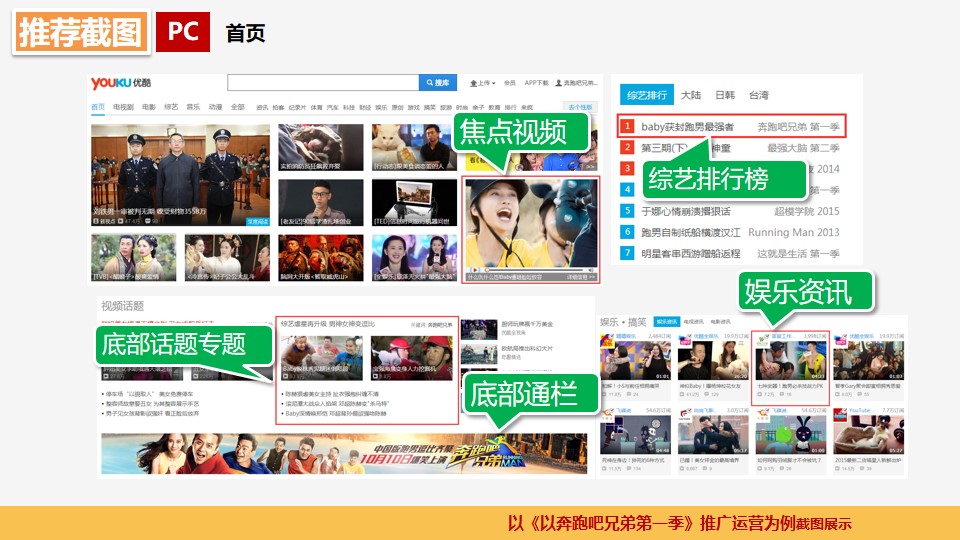Screen dimensions: 960x540
Task: Click the 搜库 search button
Action: 437,83
